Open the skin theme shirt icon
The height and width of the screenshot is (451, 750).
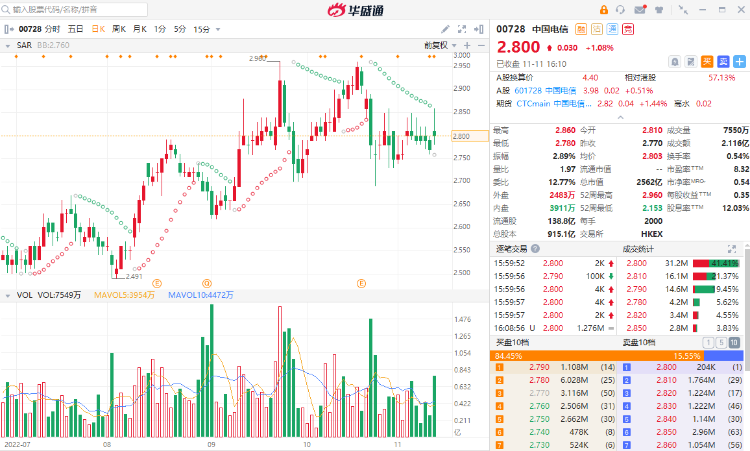click(661, 11)
